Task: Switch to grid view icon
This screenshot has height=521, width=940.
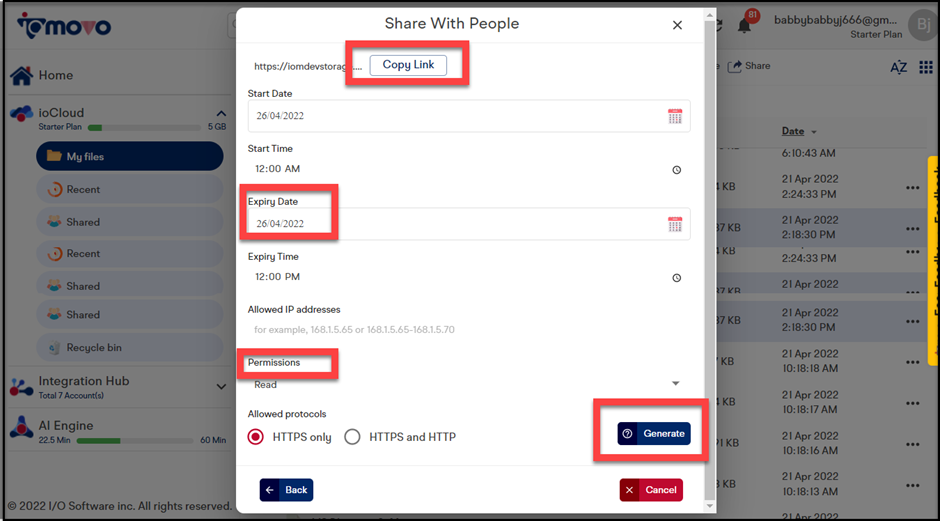Action: 926,67
